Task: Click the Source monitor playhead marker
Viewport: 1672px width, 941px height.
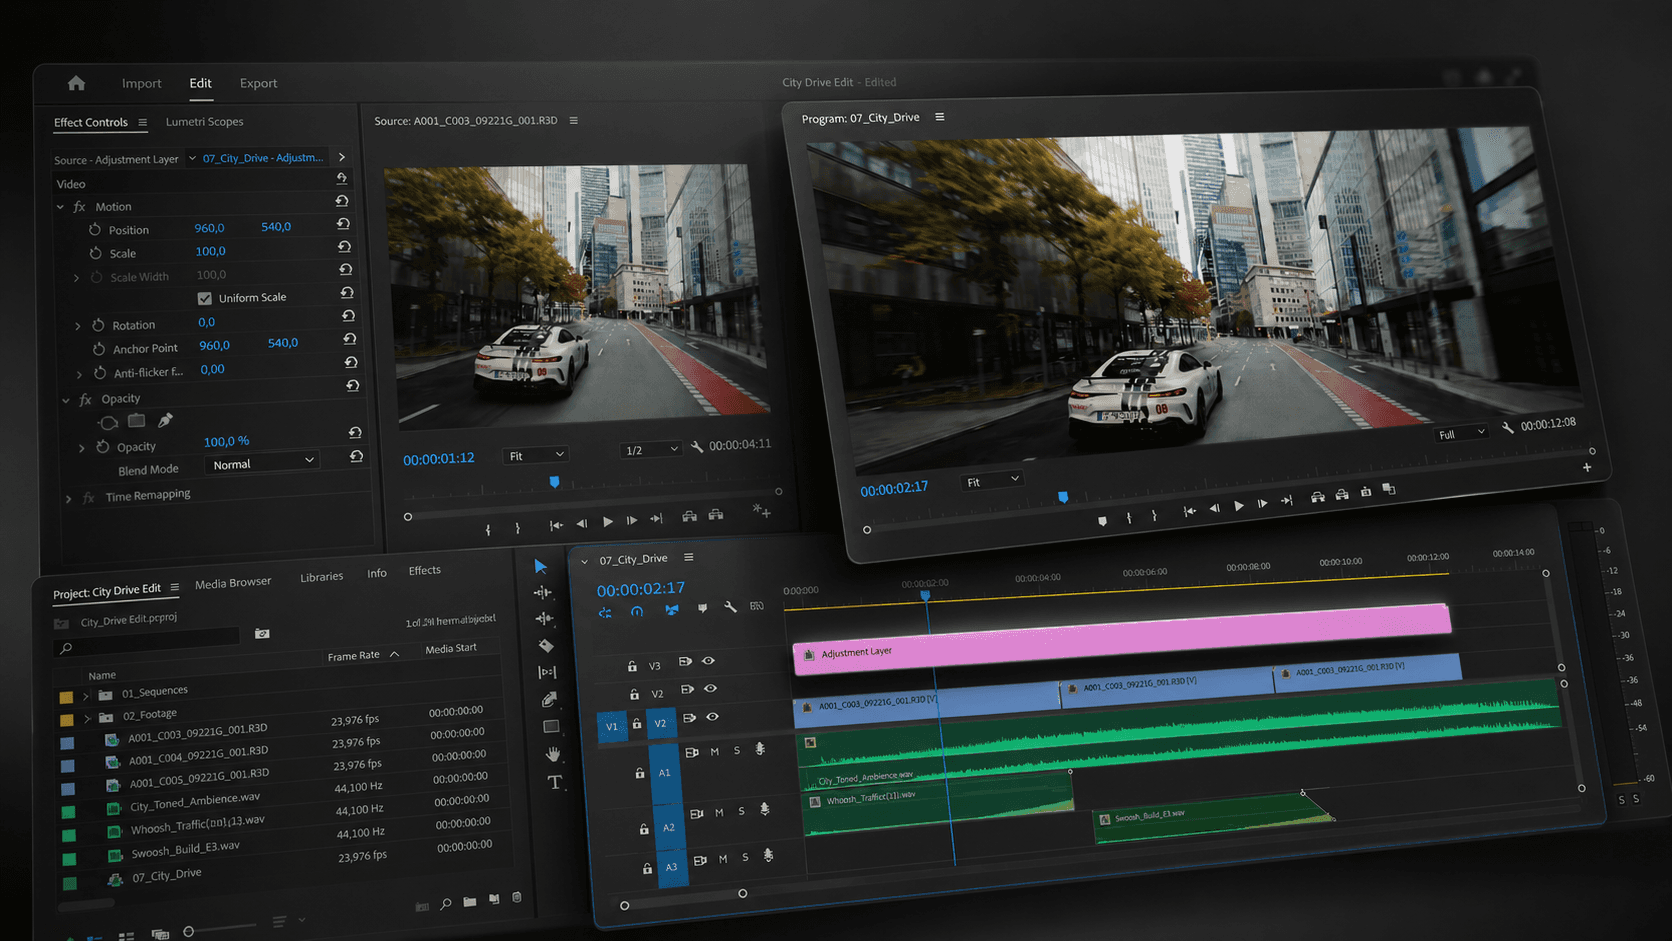Action: tap(555, 482)
